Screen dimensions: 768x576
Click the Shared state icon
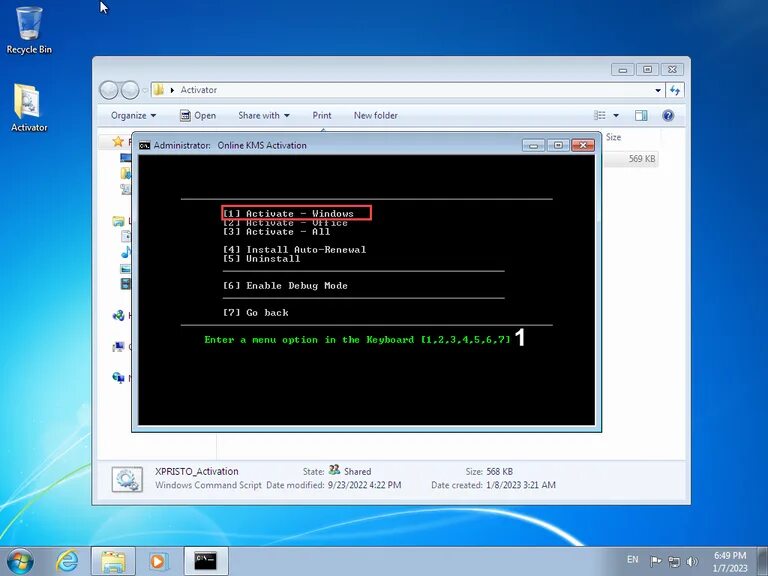pyautogui.click(x=335, y=470)
